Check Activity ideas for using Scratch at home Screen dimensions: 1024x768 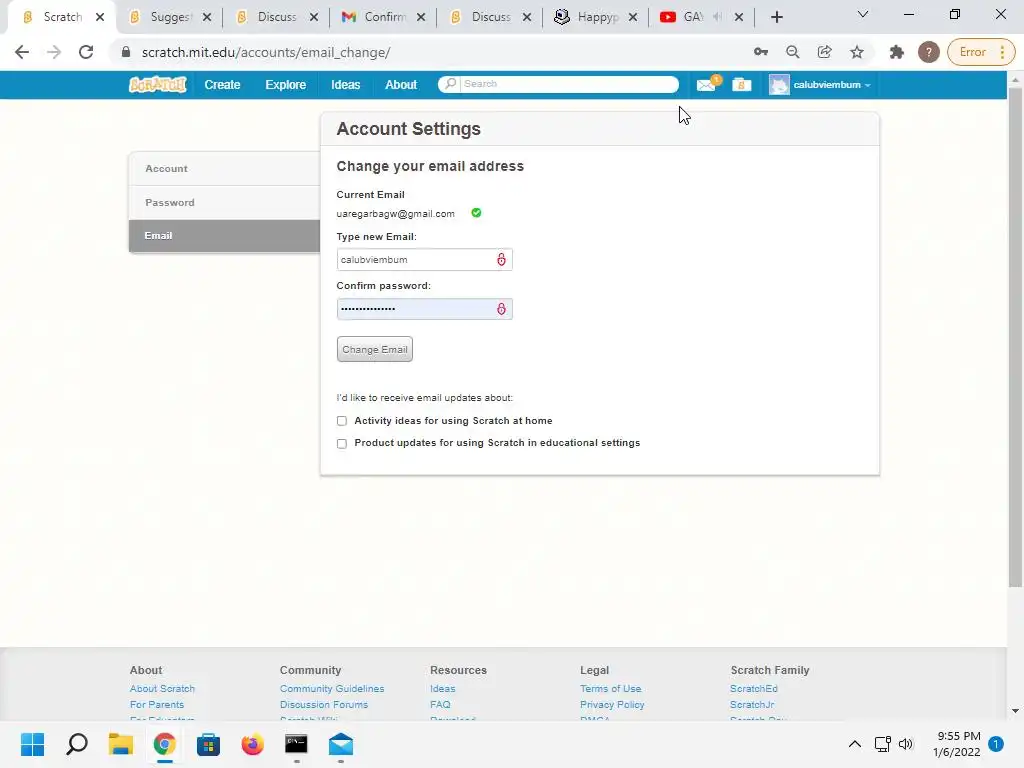pos(342,421)
